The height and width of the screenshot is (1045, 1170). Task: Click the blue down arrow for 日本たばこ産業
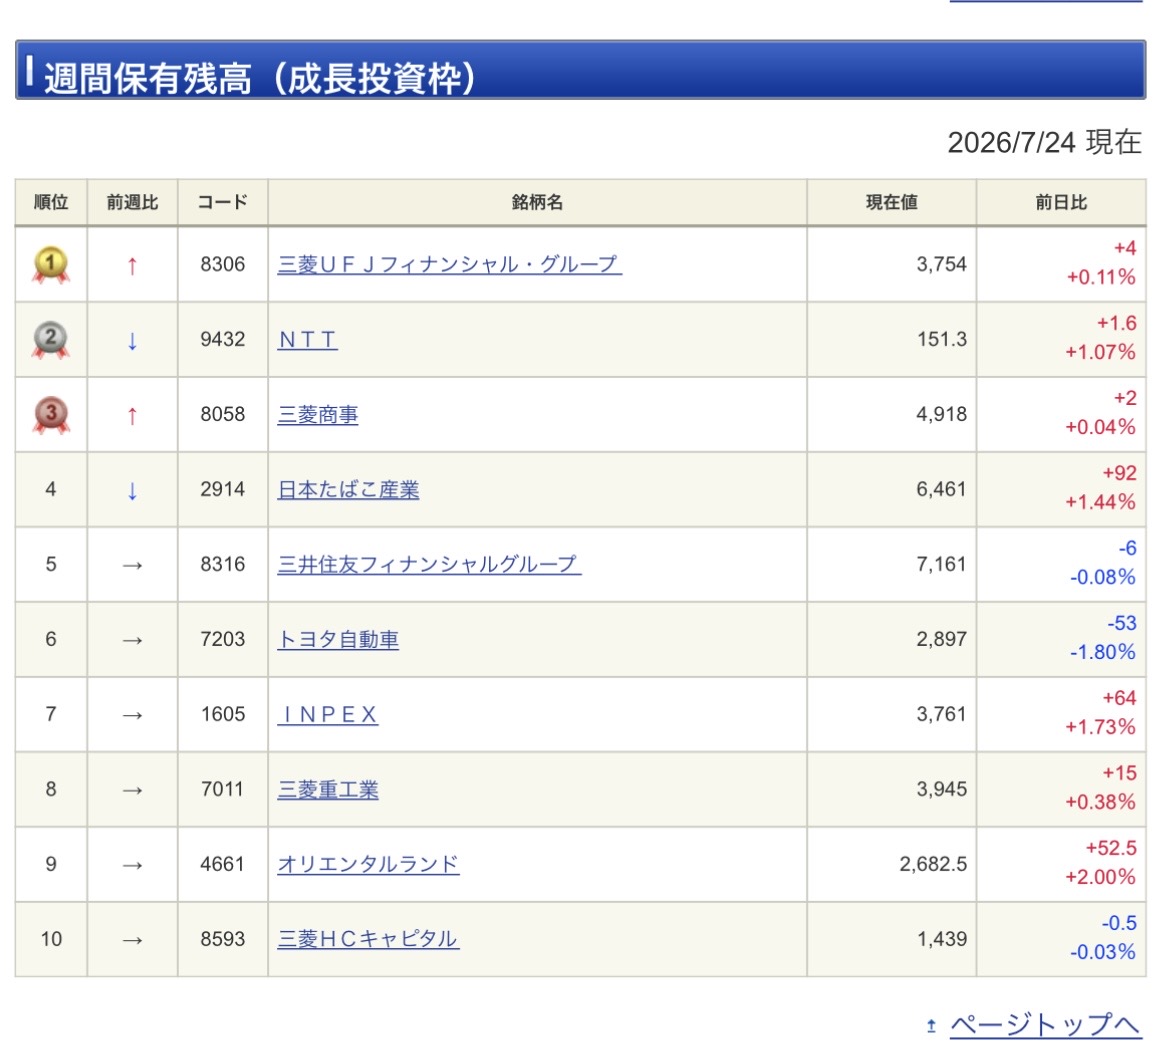click(x=132, y=491)
